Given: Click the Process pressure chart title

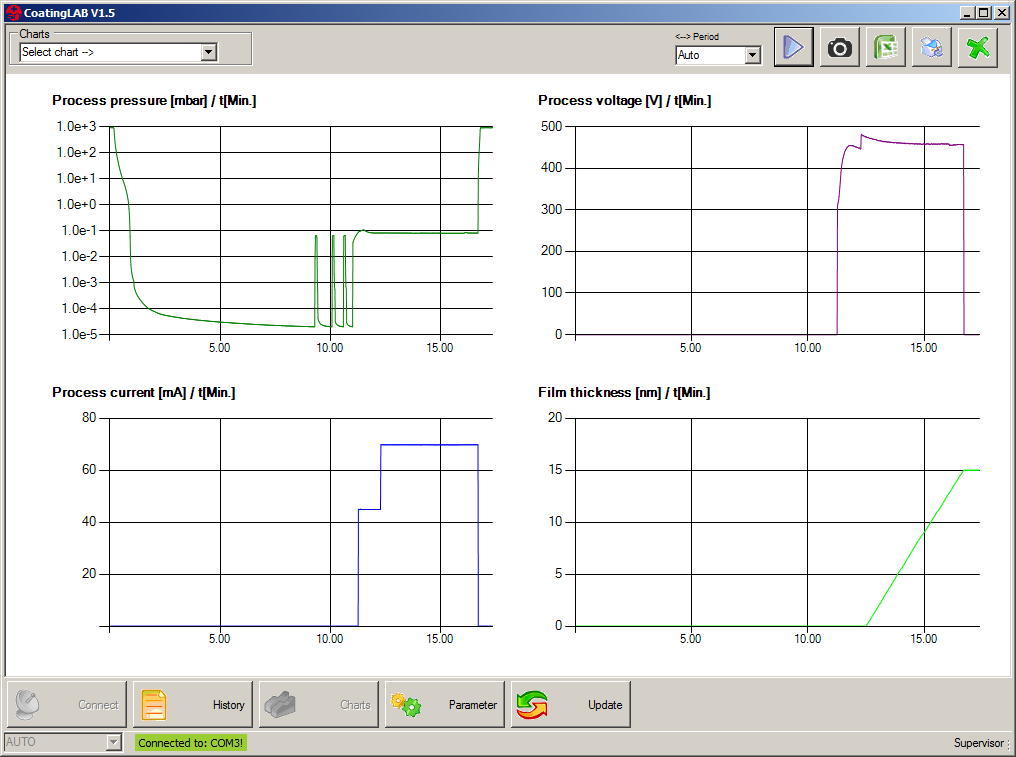Looking at the screenshot, I should [x=154, y=100].
